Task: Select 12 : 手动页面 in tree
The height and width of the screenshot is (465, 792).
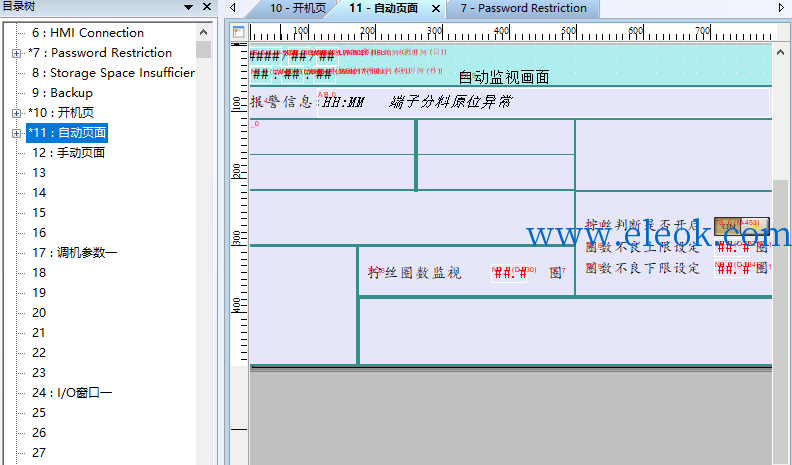Action: (x=68, y=153)
